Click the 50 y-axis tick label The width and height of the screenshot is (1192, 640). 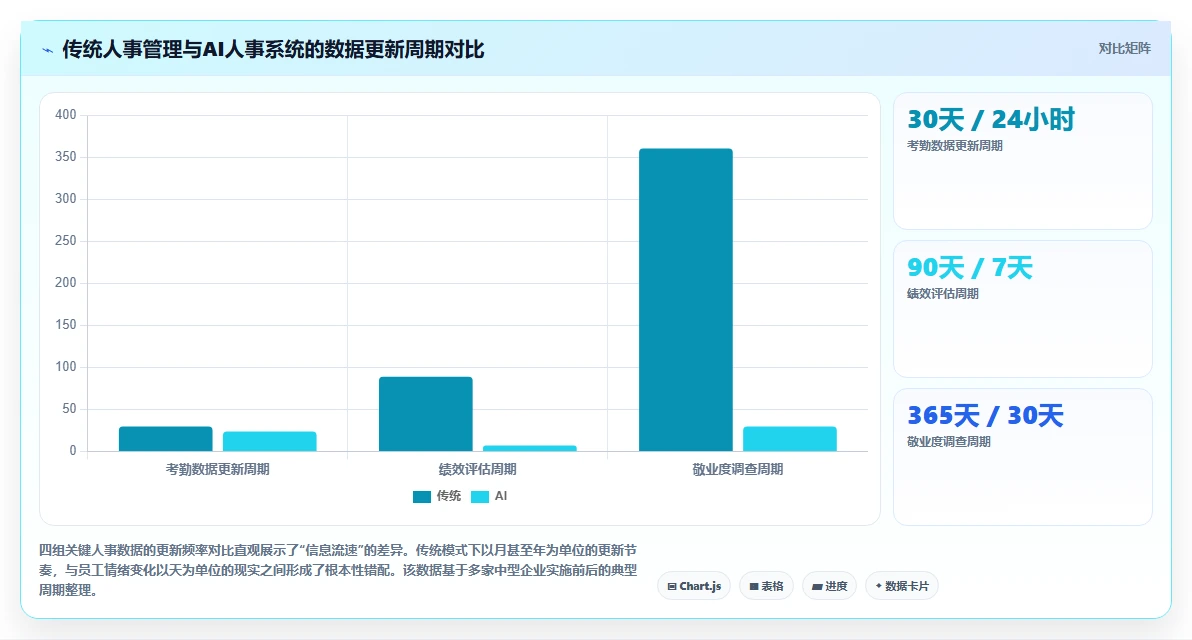point(69,409)
